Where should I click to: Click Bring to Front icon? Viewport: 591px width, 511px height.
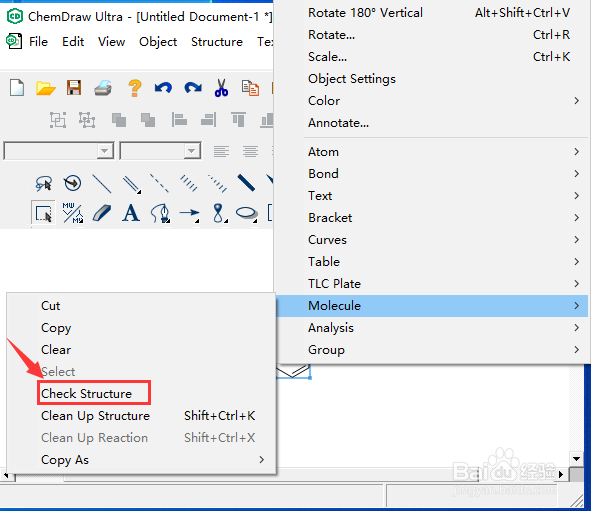[x=119, y=120]
